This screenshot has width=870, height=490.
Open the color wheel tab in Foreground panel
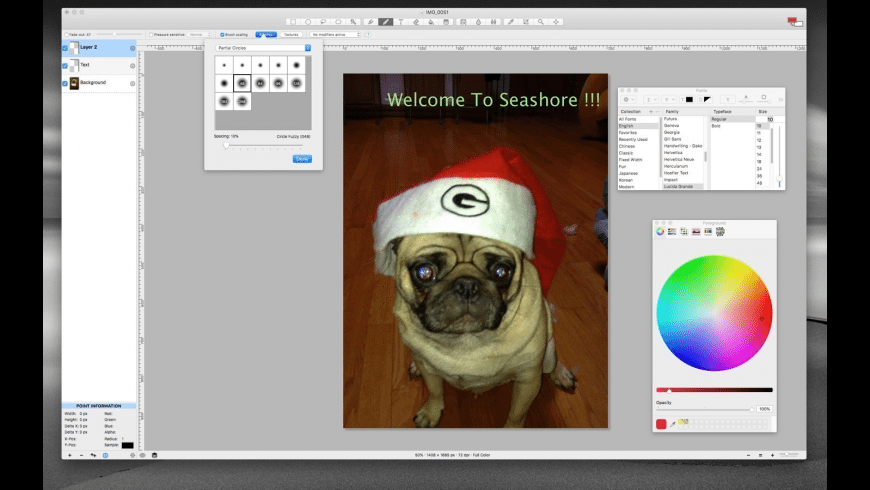(x=660, y=231)
